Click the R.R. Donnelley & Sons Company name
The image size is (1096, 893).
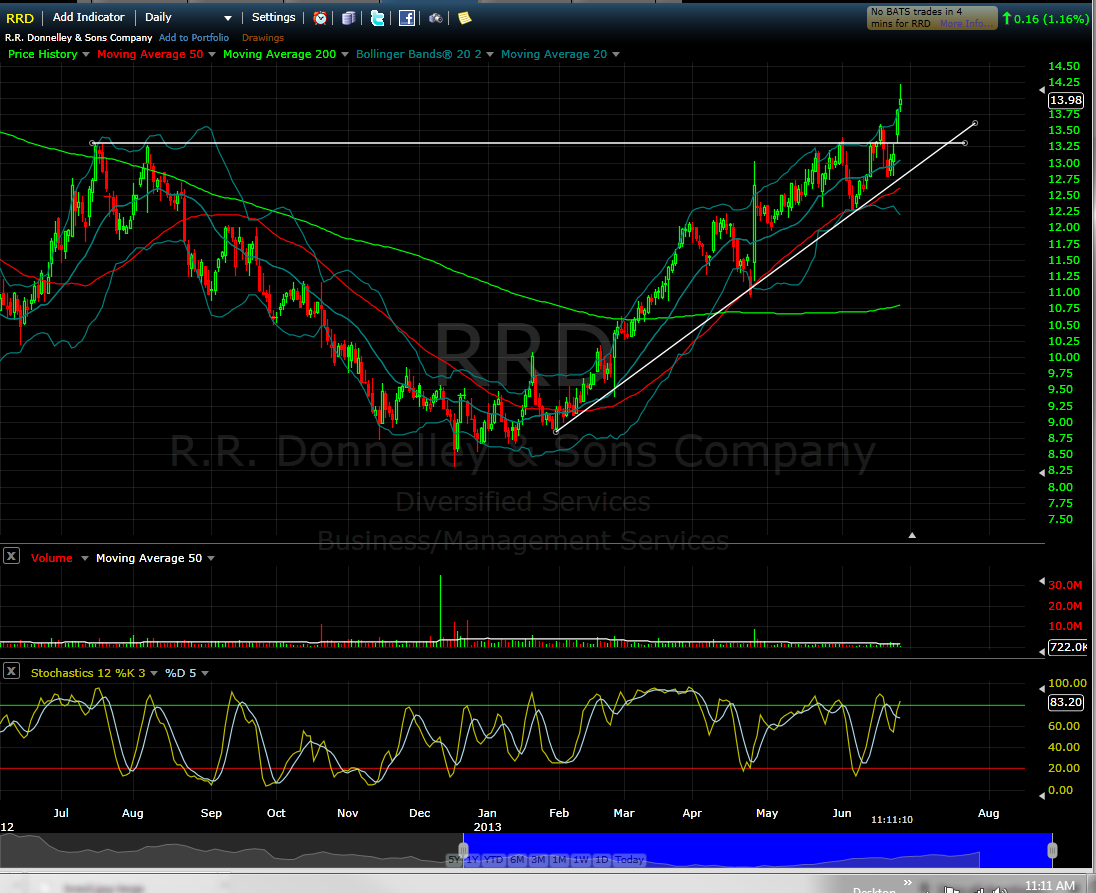78,38
